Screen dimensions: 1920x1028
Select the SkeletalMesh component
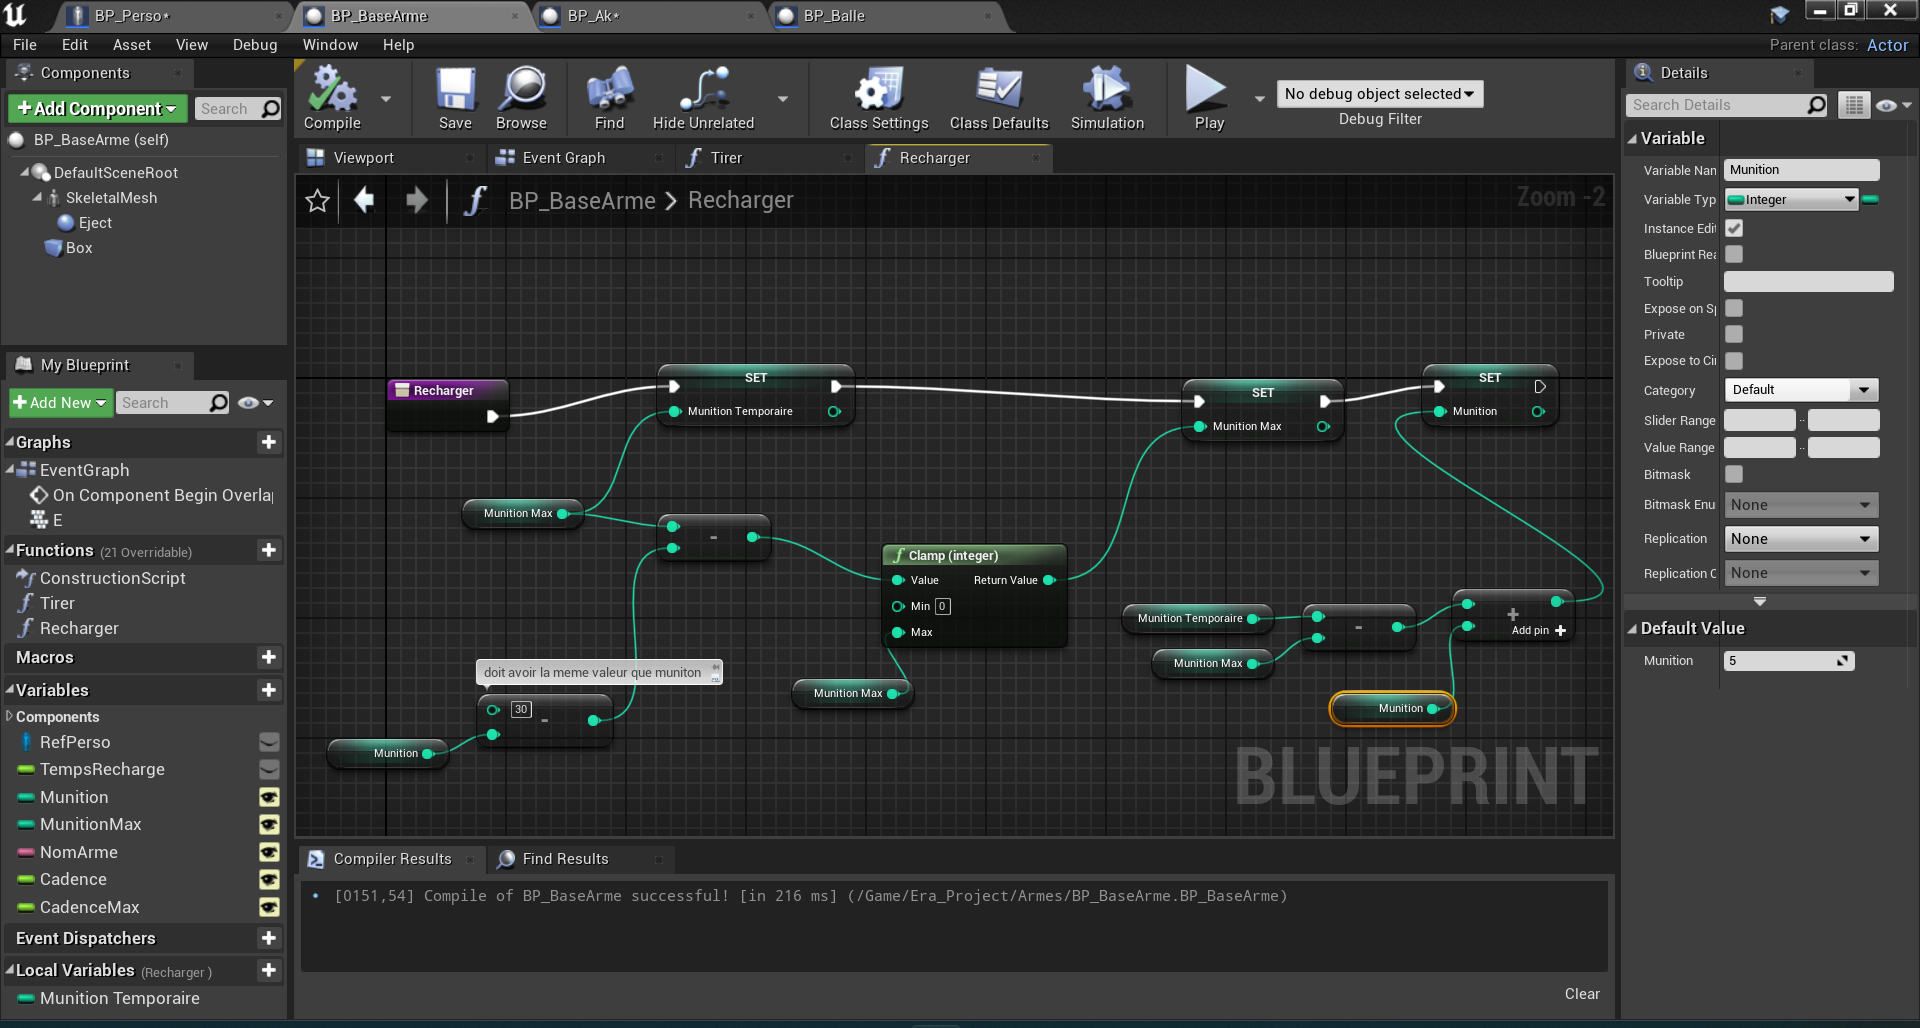tap(111, 198)
